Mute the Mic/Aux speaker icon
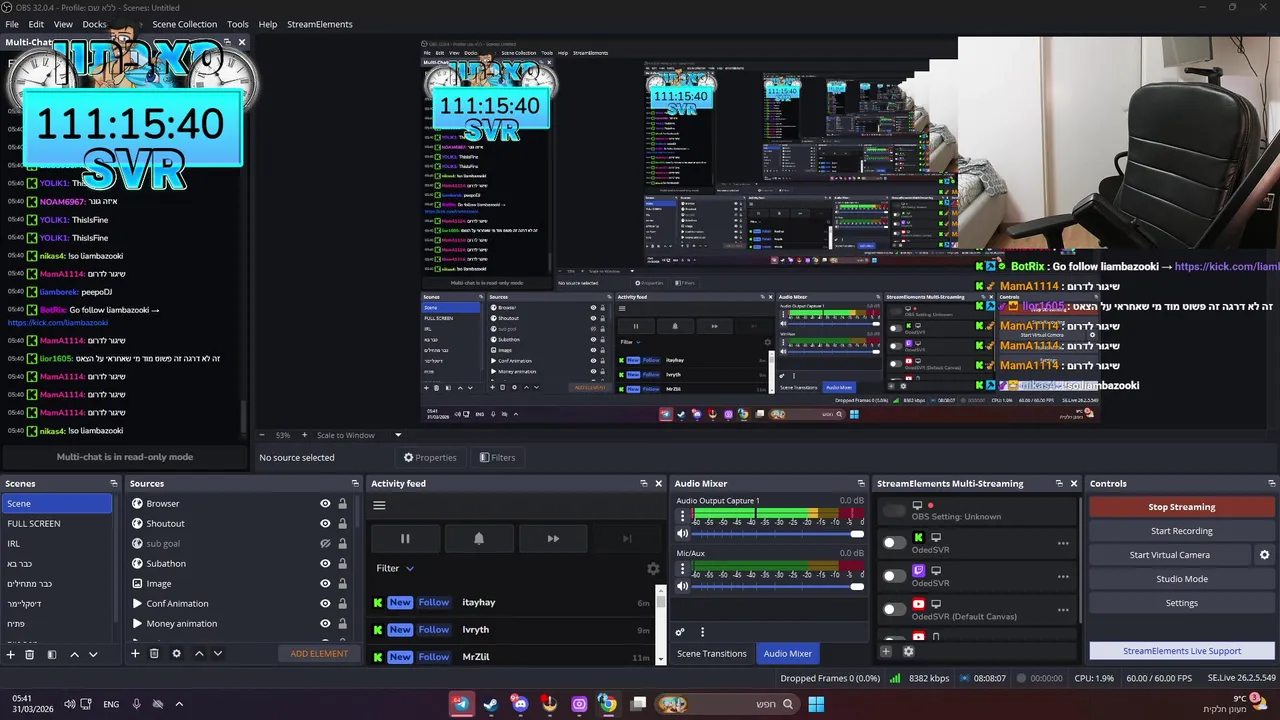This screenshot has width=1280, height=720. (683, 586)
